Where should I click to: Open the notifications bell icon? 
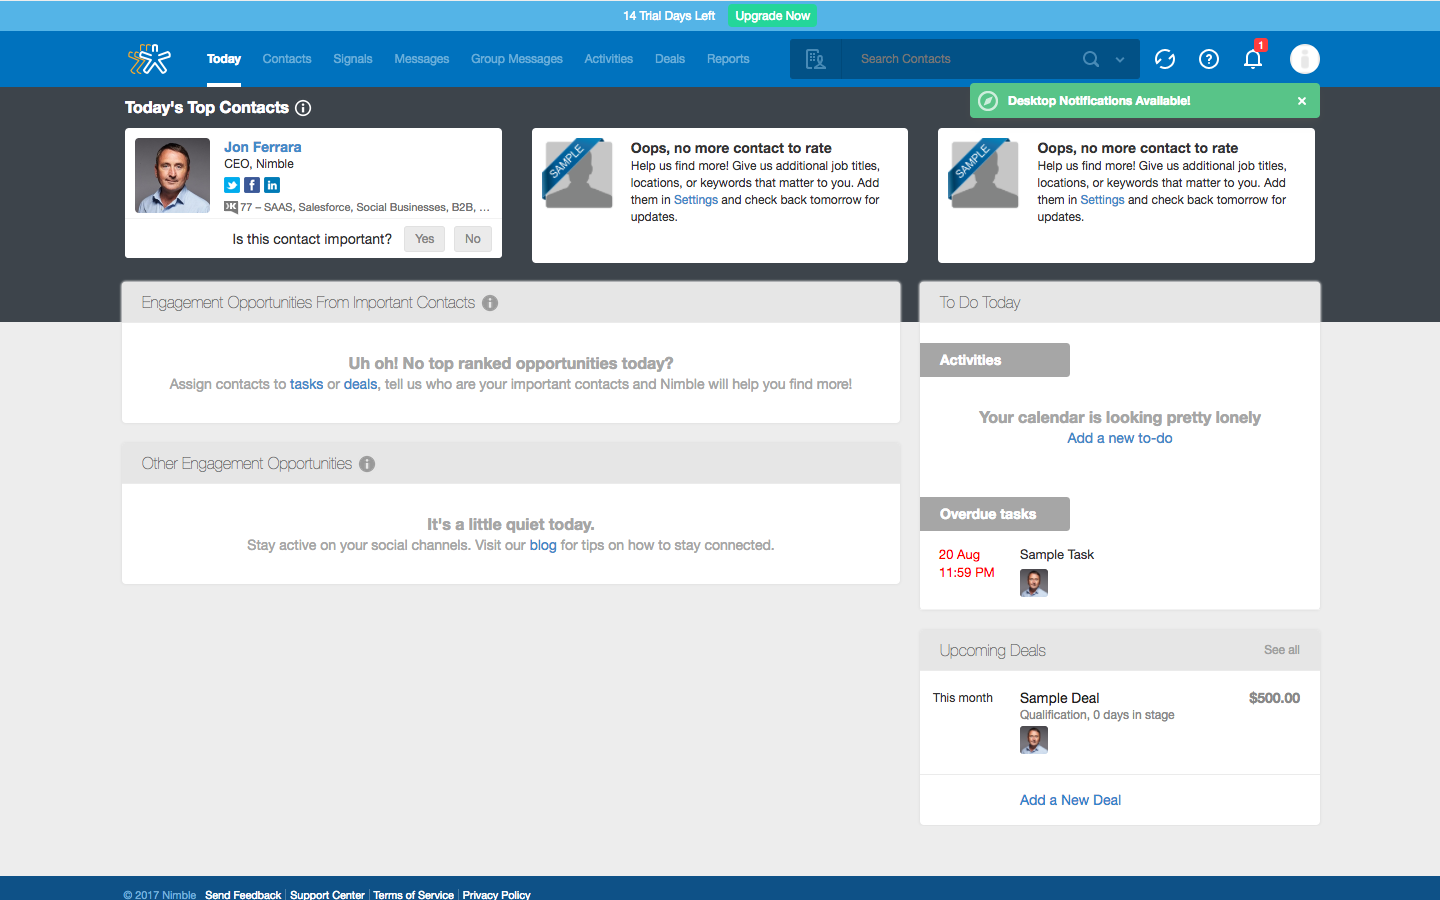(x=1253, y=58)
